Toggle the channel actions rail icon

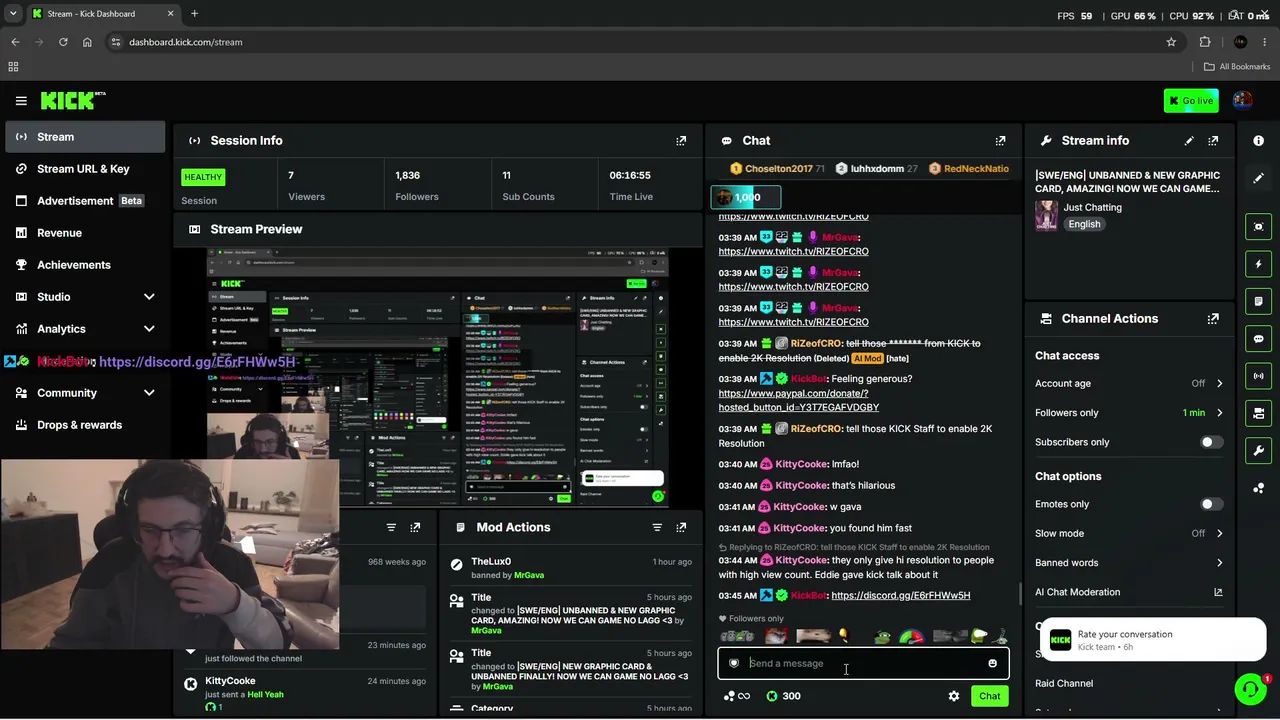1259,413
